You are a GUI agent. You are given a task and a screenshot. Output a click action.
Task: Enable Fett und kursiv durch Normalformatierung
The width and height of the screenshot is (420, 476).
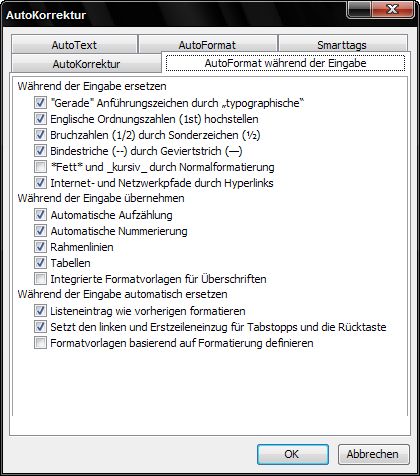coord(40,167)
